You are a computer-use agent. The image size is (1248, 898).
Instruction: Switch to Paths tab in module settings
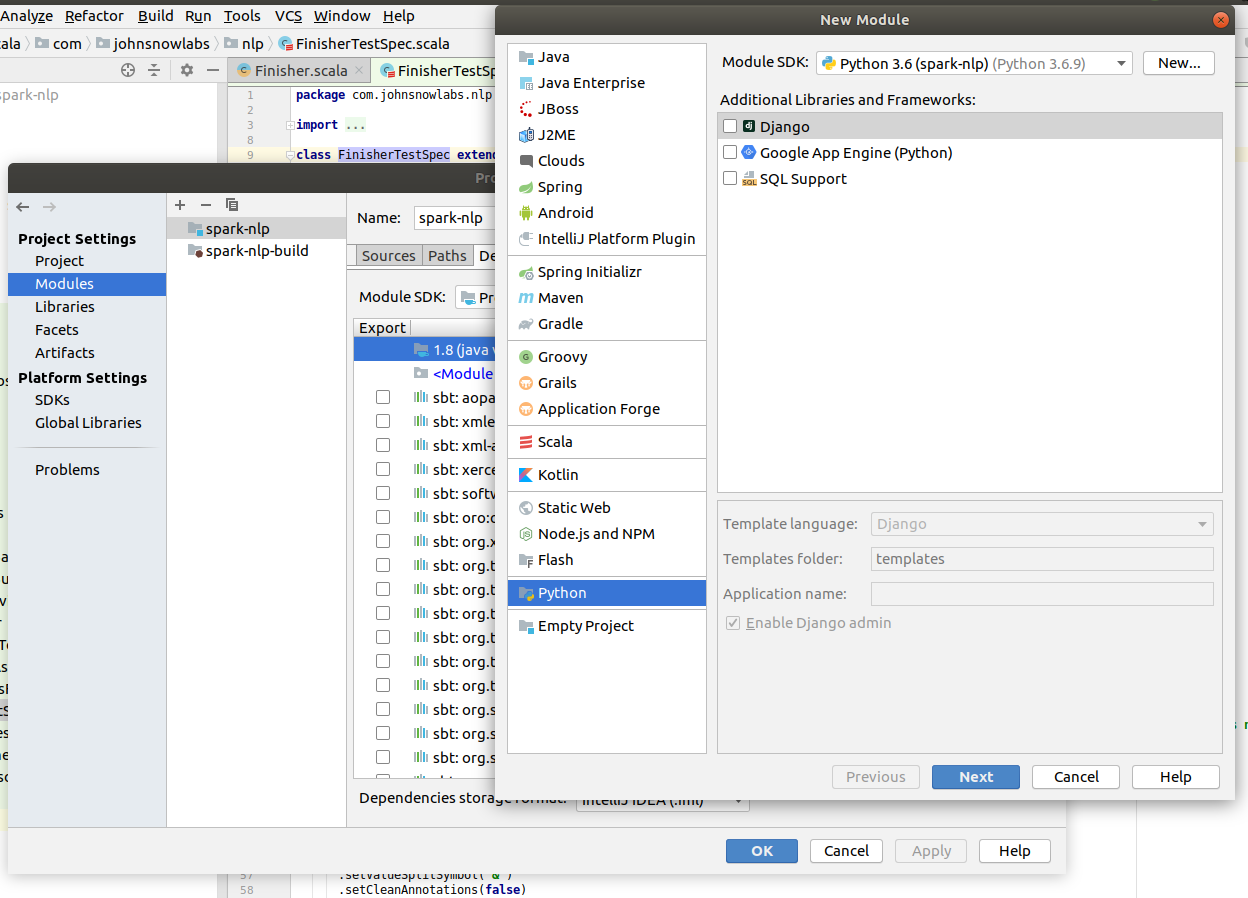point(447,256)
